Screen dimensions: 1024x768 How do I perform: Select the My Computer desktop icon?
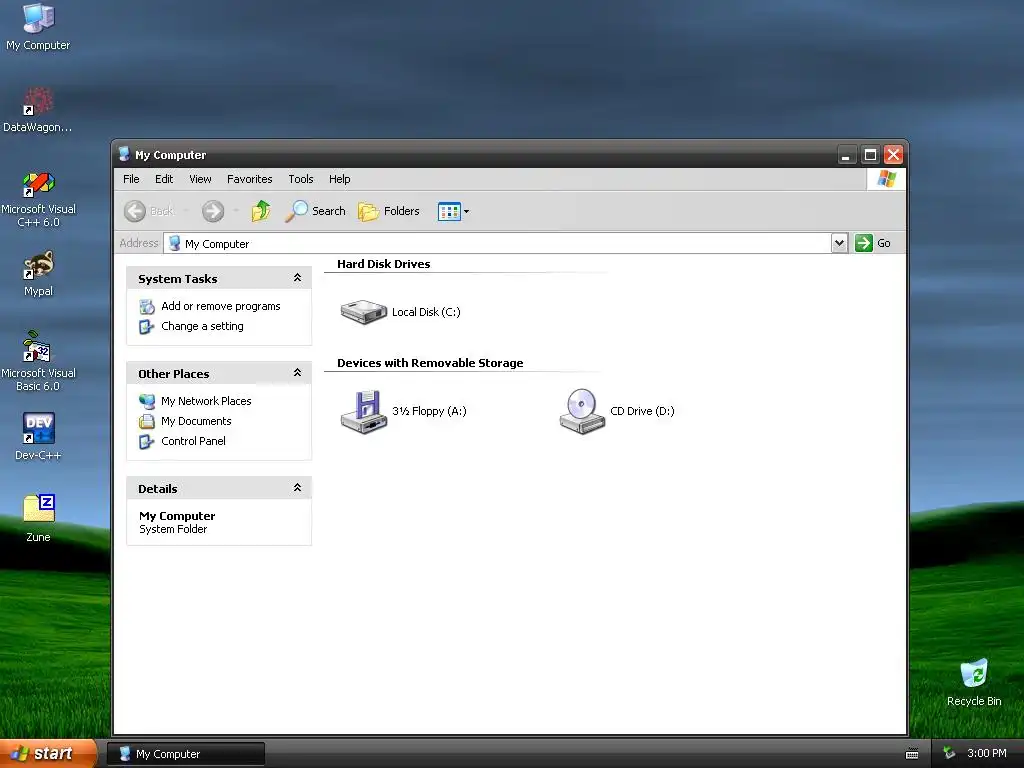(x=38, y=27)
